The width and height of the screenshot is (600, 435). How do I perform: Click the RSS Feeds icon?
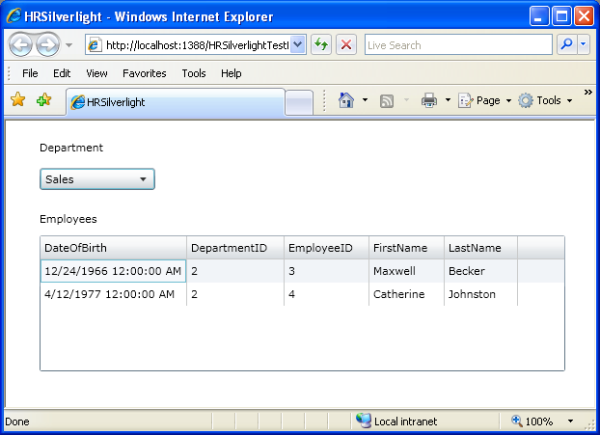(386, 101)
